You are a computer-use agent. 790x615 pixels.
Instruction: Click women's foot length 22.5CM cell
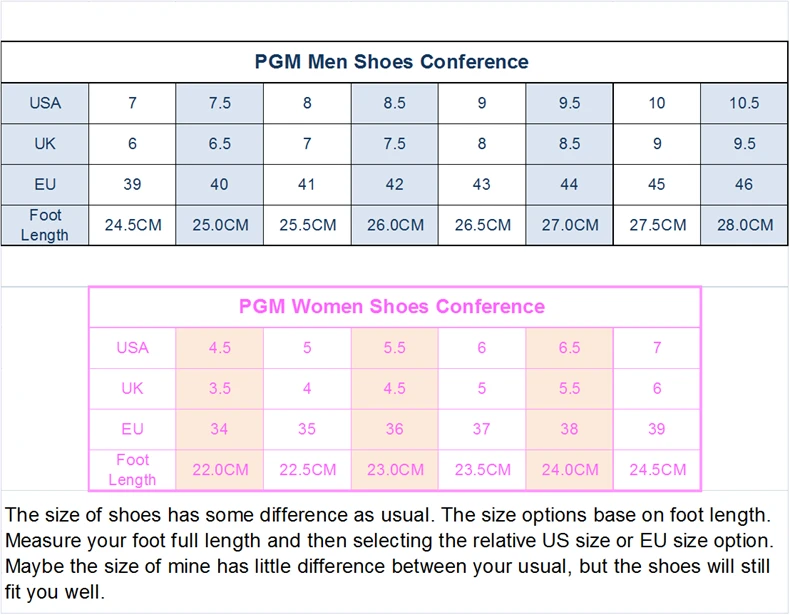[x=307, y=470]
